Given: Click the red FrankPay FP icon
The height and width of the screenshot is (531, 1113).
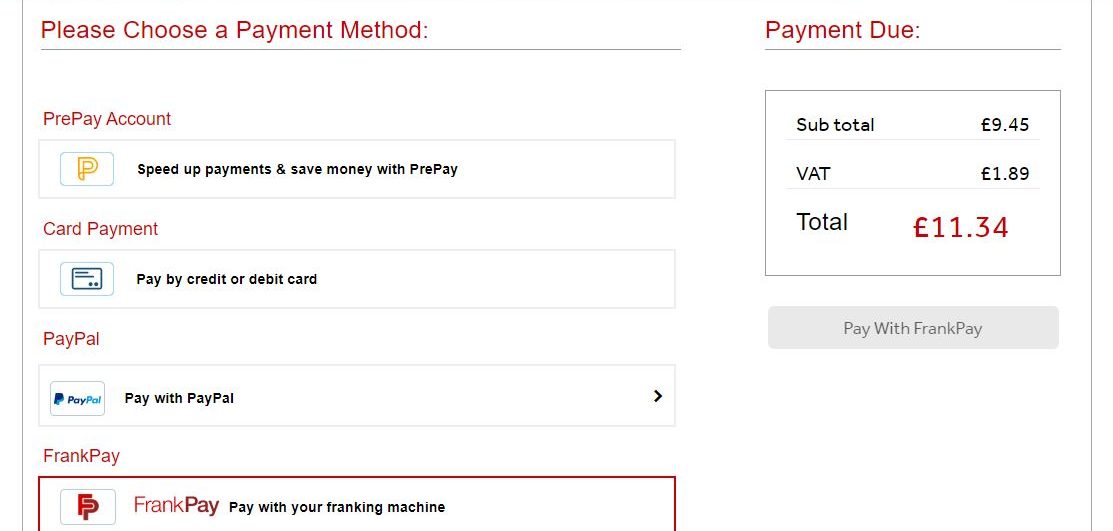Looking at the screenshot, I should [87, 507].
